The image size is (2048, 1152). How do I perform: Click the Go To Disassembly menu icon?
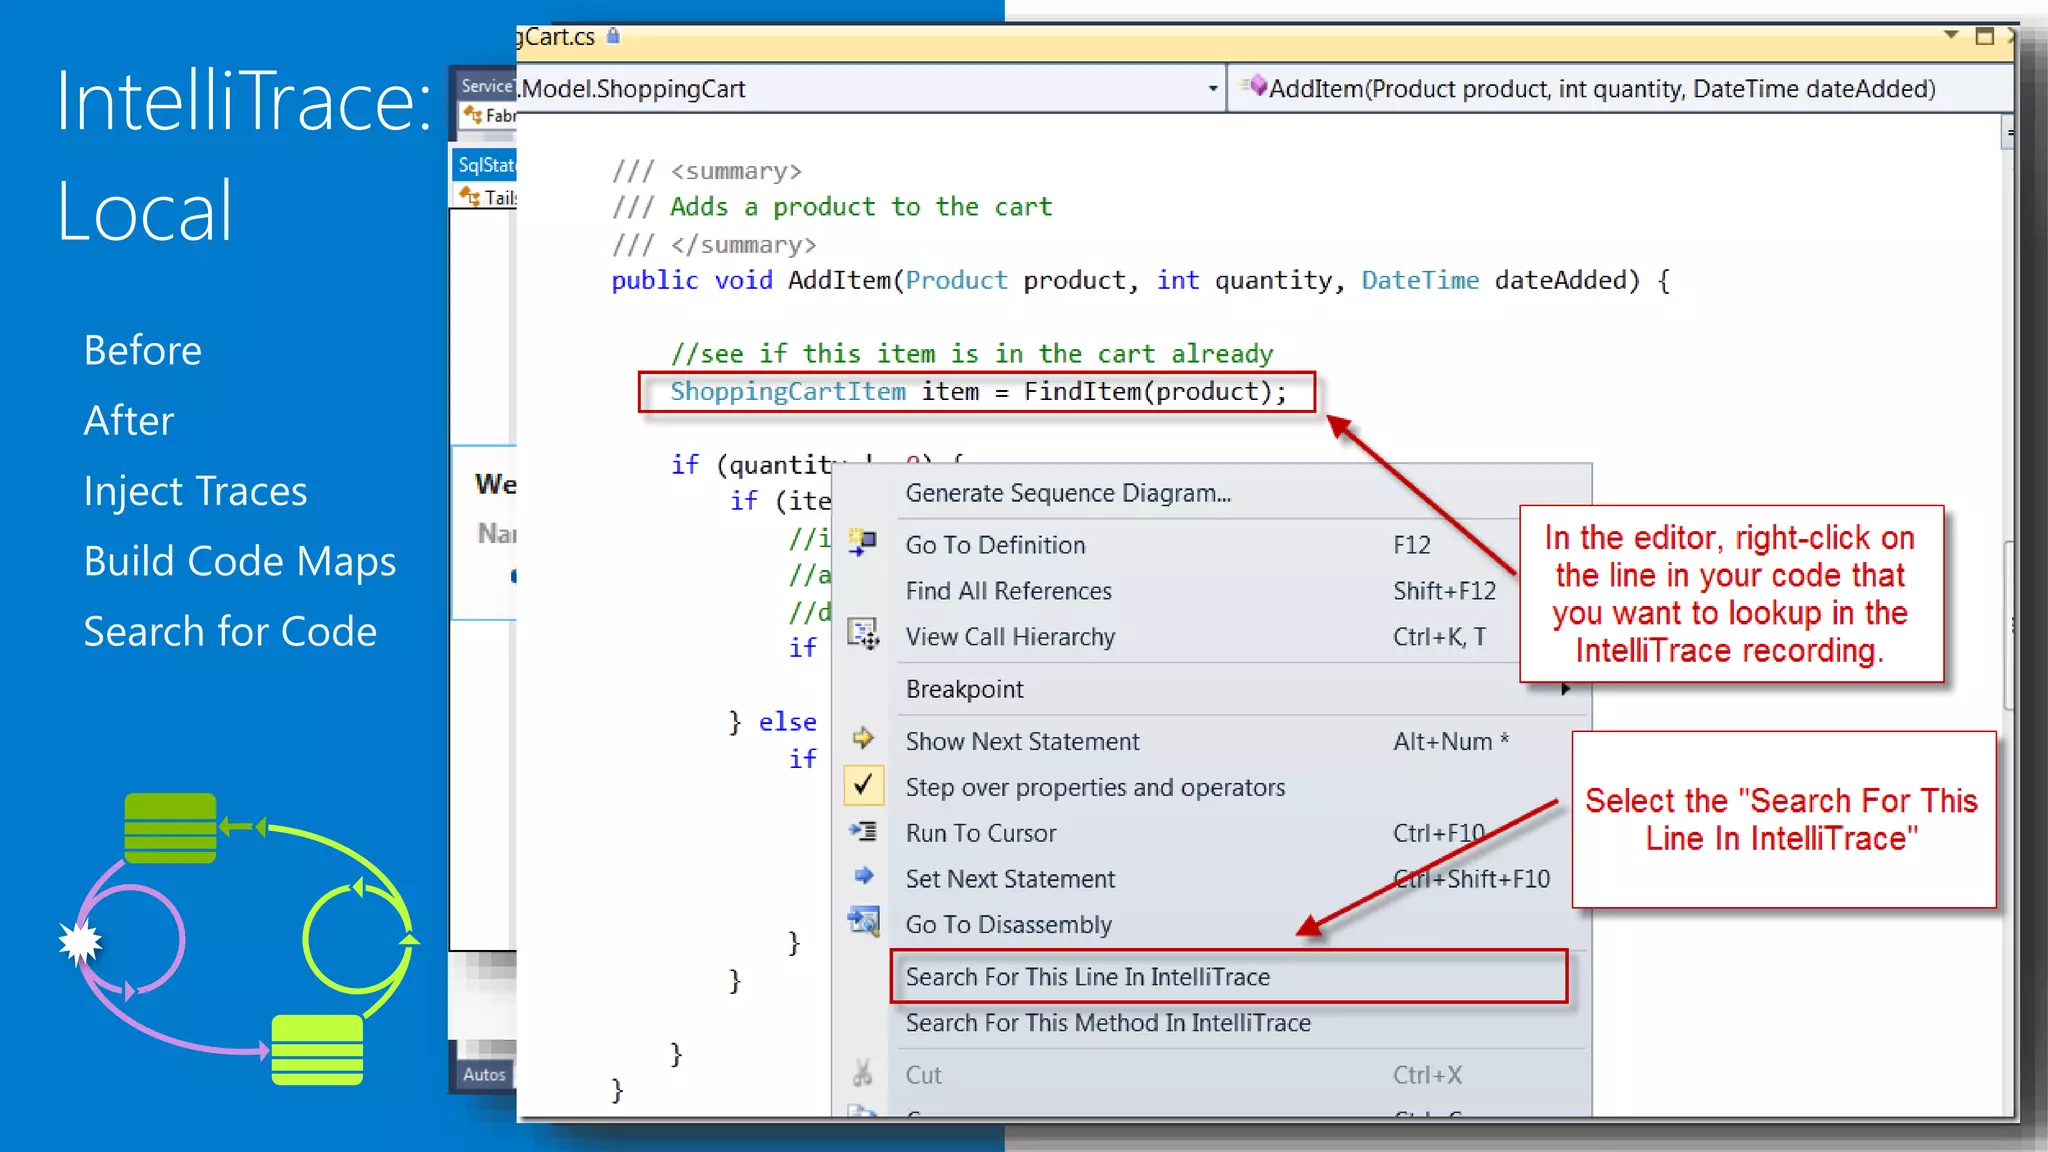863,921
